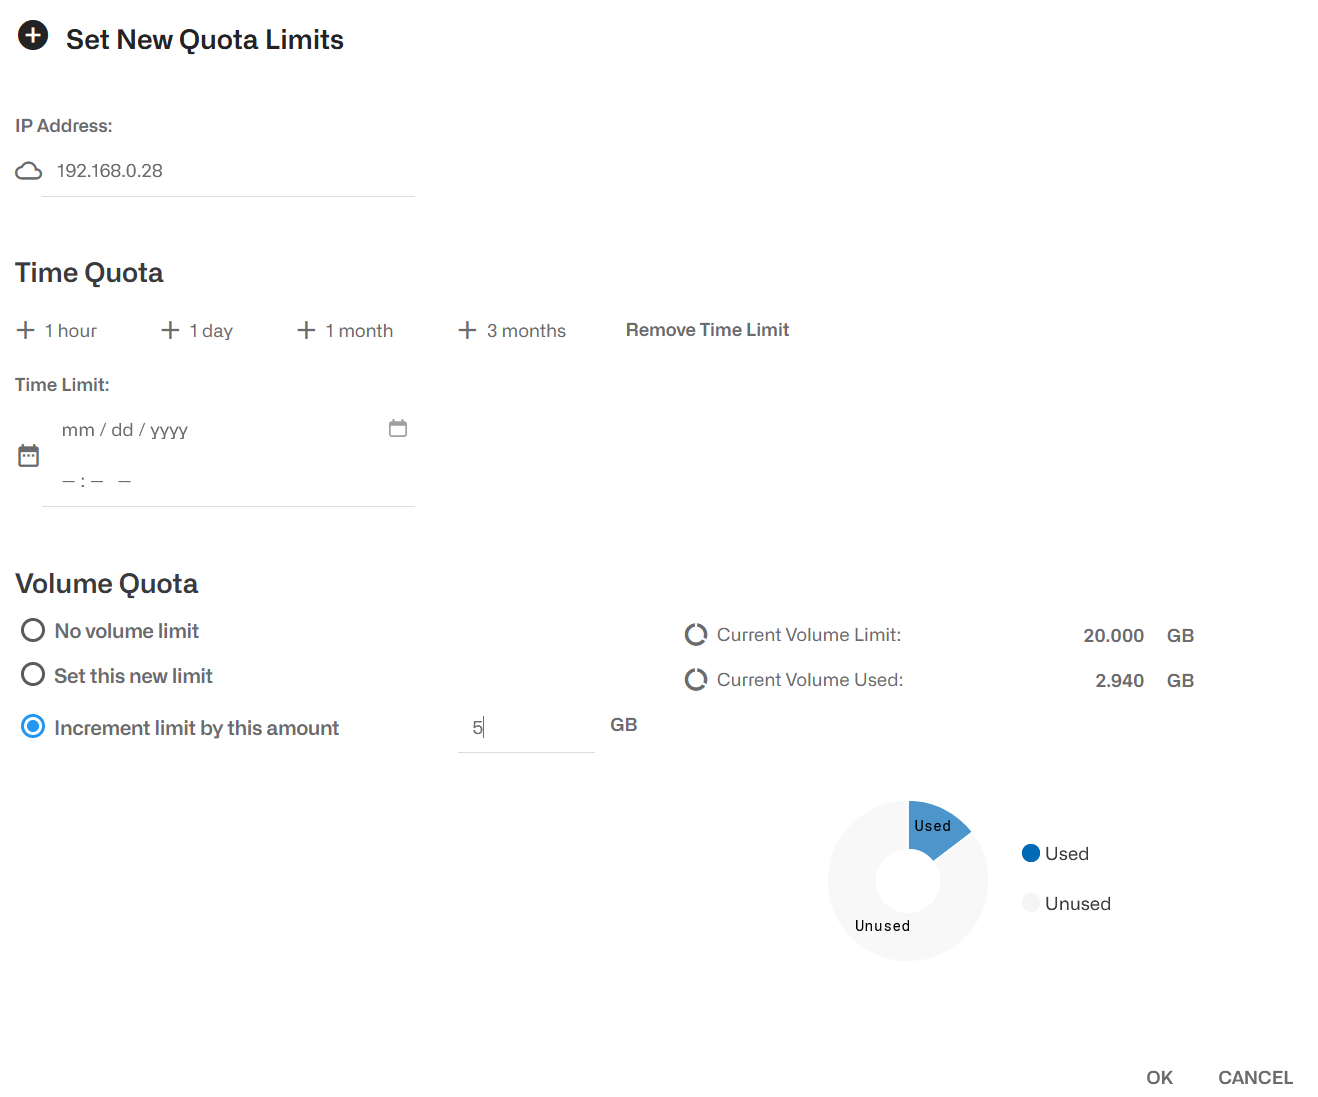Add 1 hour to time quota

point(57,331)
